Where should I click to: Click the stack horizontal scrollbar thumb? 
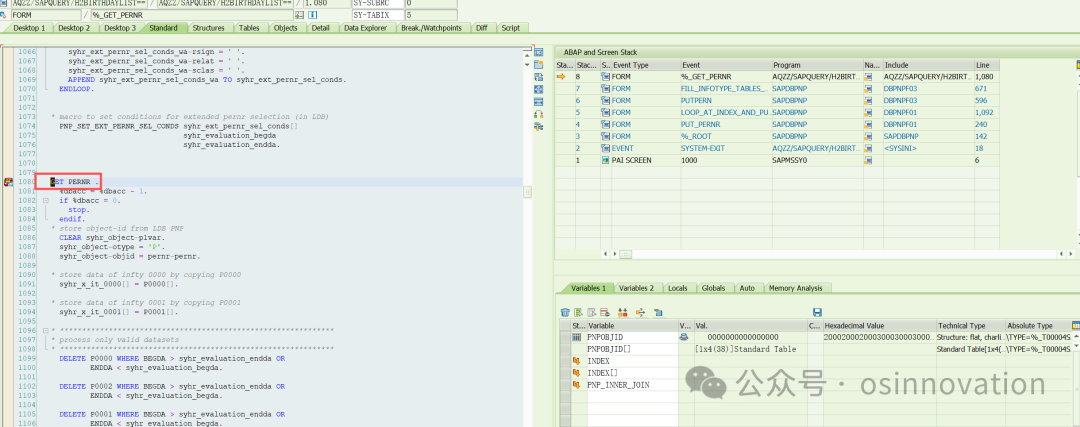[x=625, y=254]
